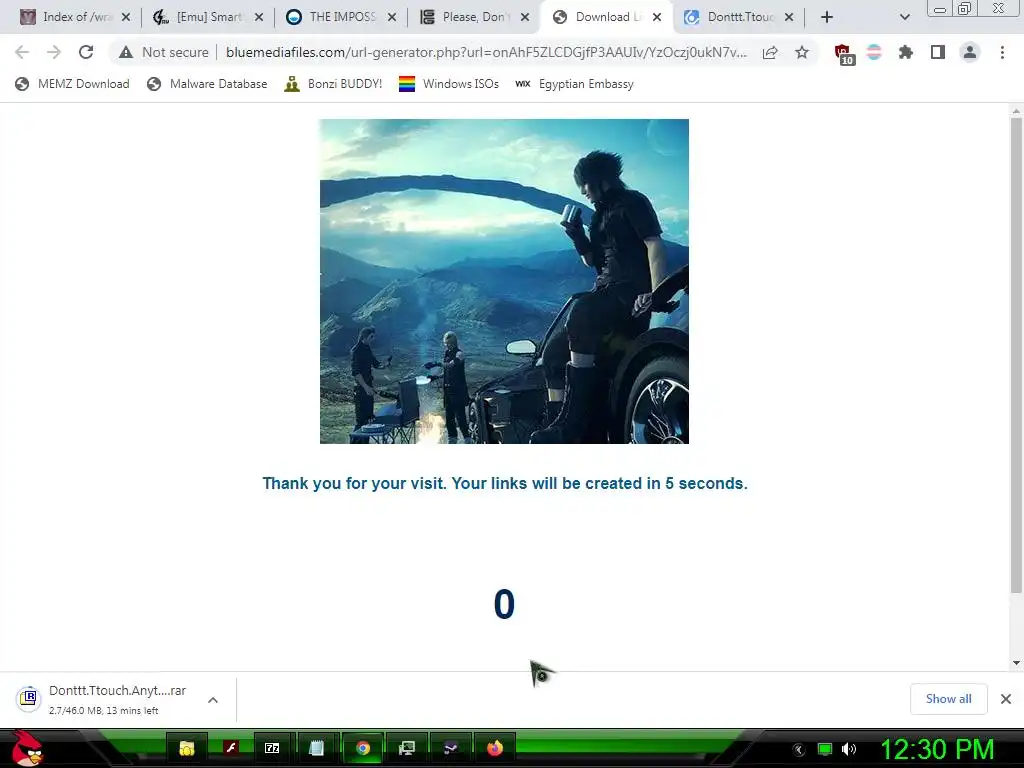Bookmark this page with the star
The height and width of the screenshot is (768, 1024).
click(802, 52)
